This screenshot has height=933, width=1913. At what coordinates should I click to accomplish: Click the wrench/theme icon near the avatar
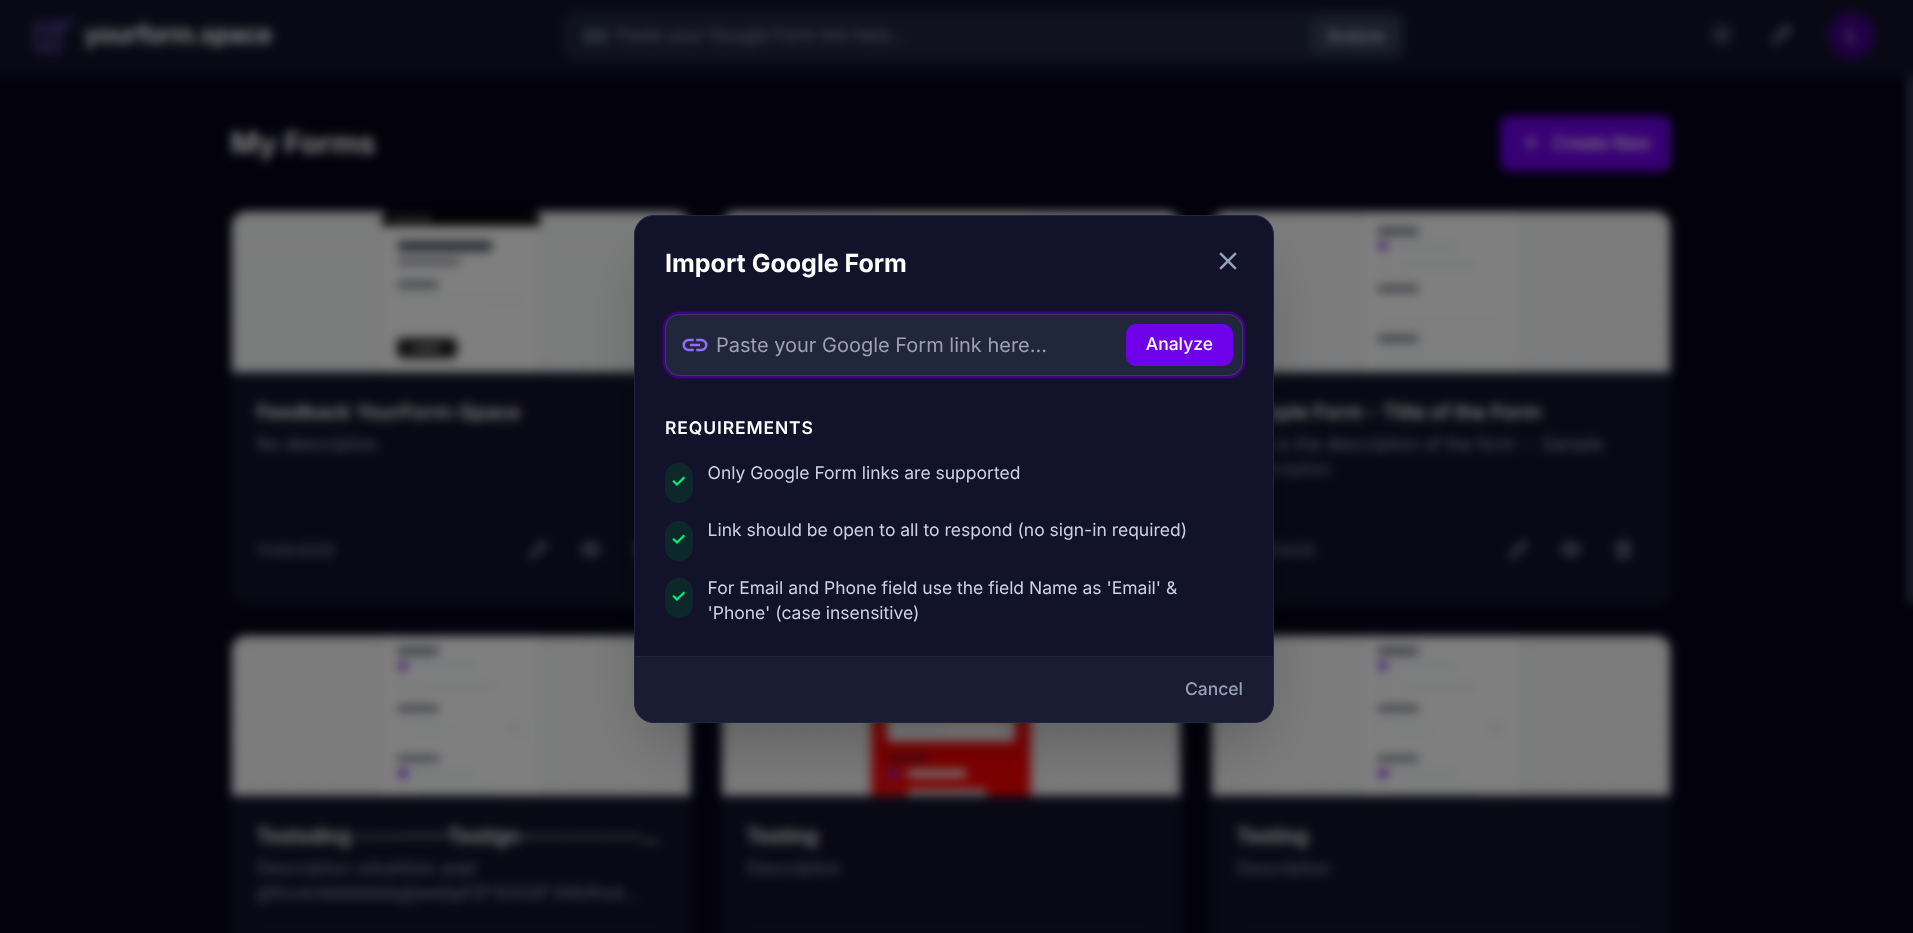click(1781, 35)
